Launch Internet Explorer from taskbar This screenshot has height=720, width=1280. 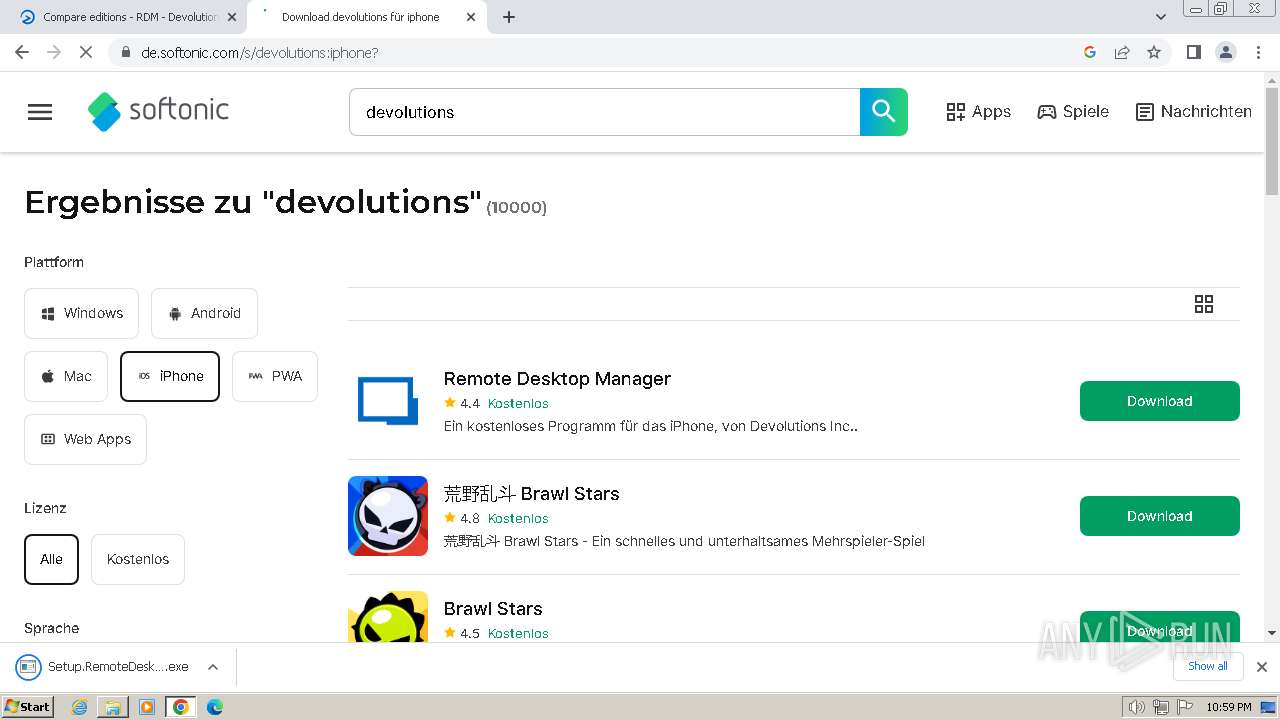(x=80, y=707)
